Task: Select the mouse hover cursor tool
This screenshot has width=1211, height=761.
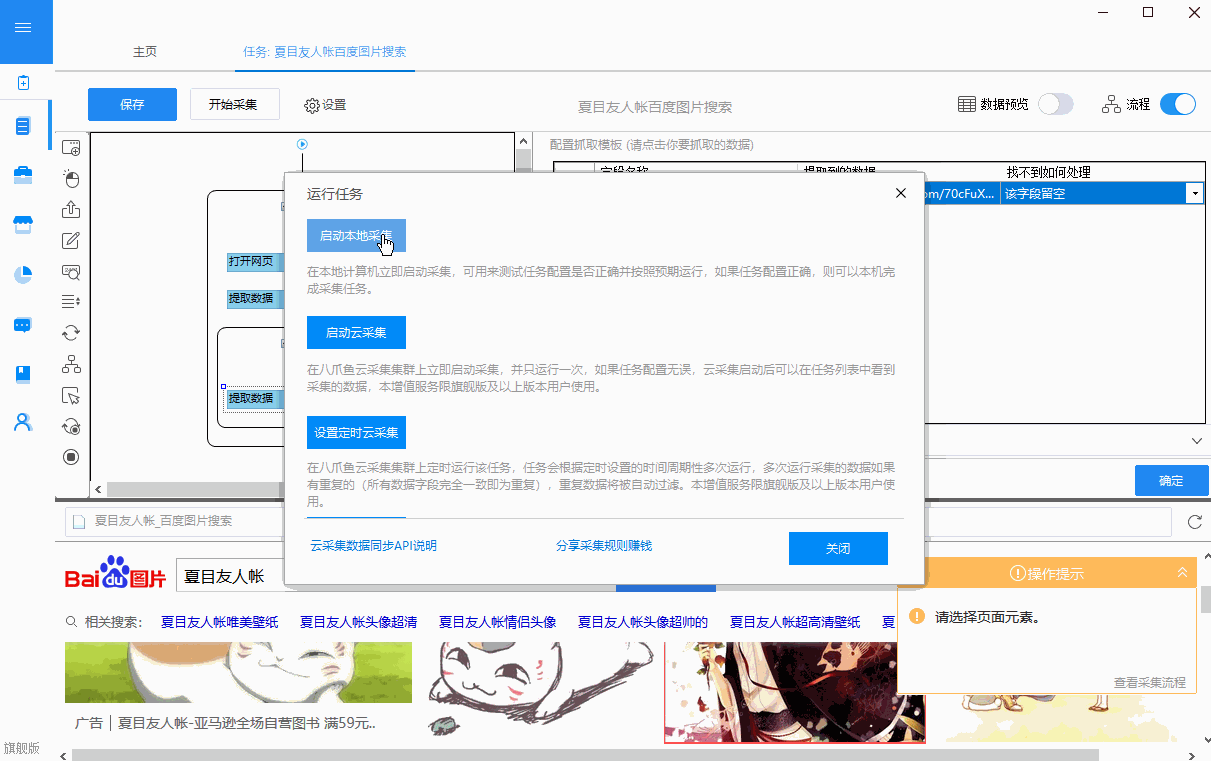Action: (71, 395)
